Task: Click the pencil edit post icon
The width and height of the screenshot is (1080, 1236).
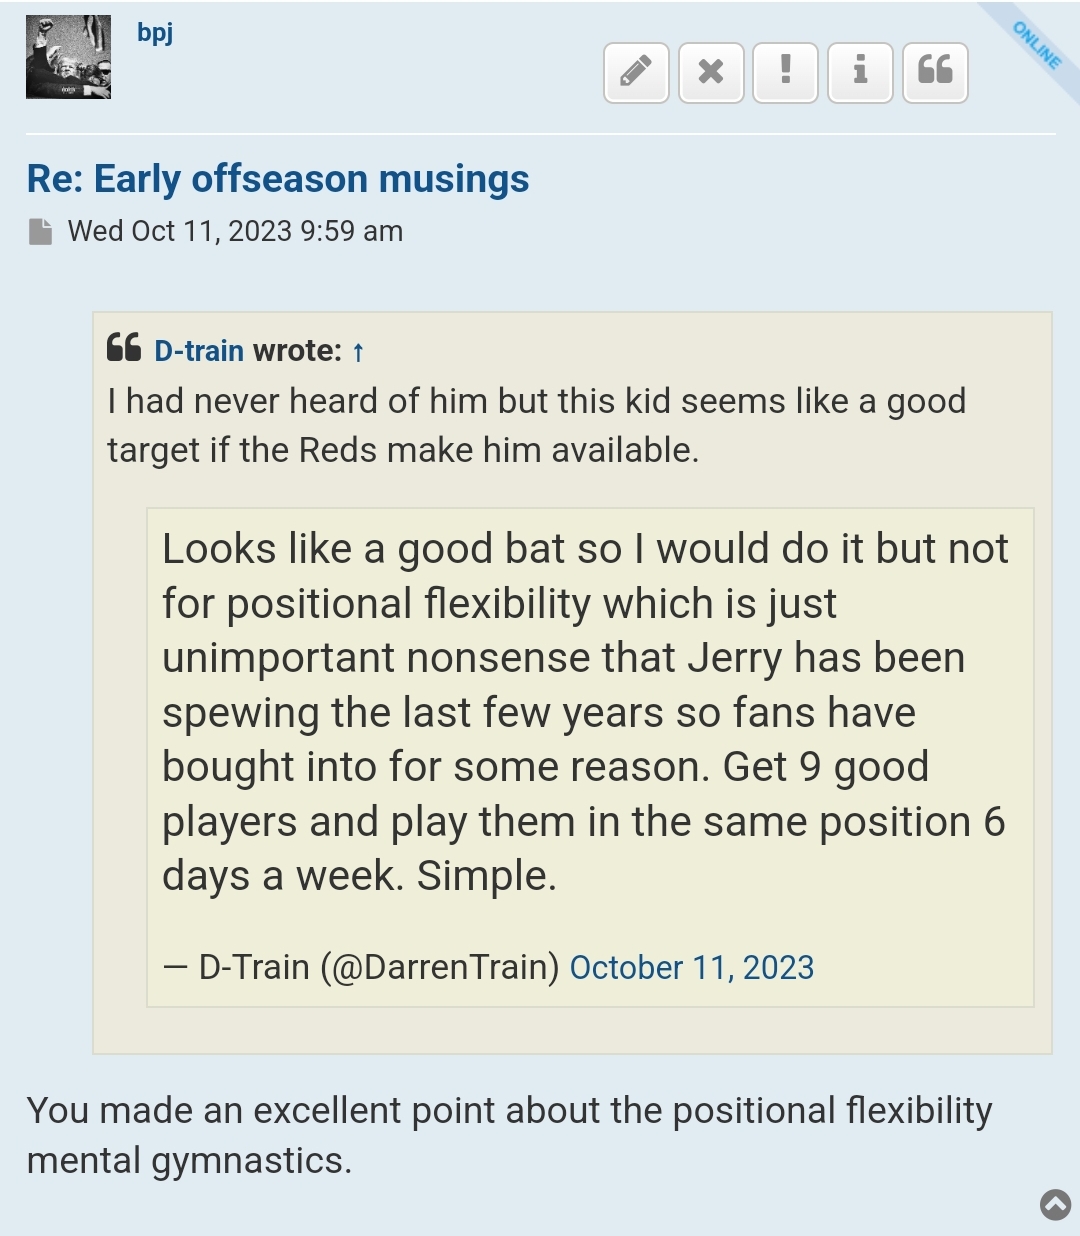Action: tap(636, 72)
